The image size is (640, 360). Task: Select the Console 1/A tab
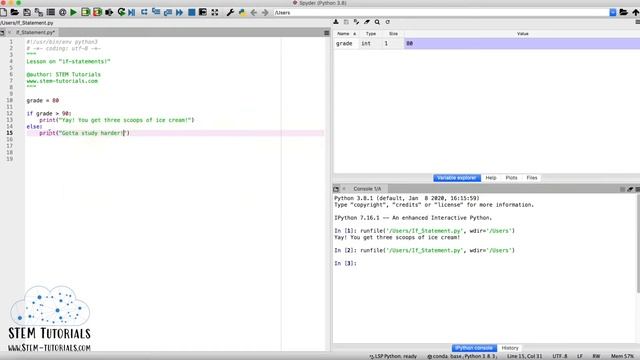(x=367, y=189)
